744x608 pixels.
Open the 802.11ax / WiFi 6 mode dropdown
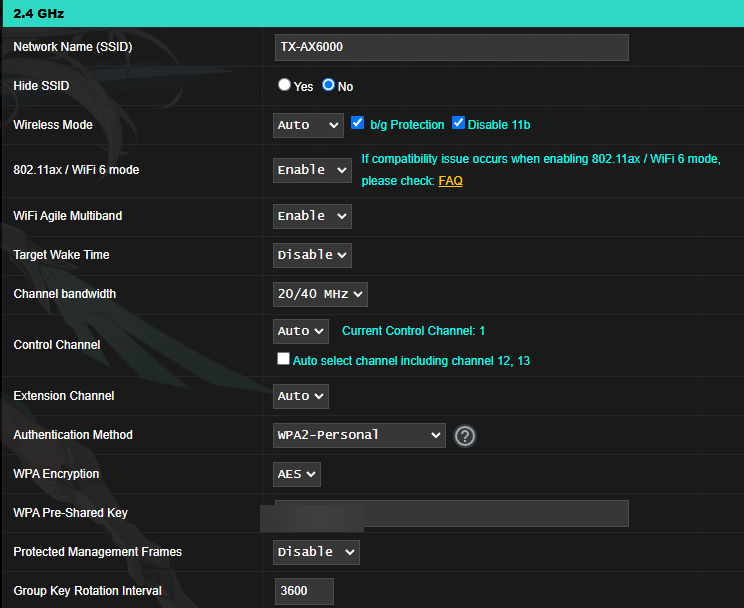(x=312, y=170)
